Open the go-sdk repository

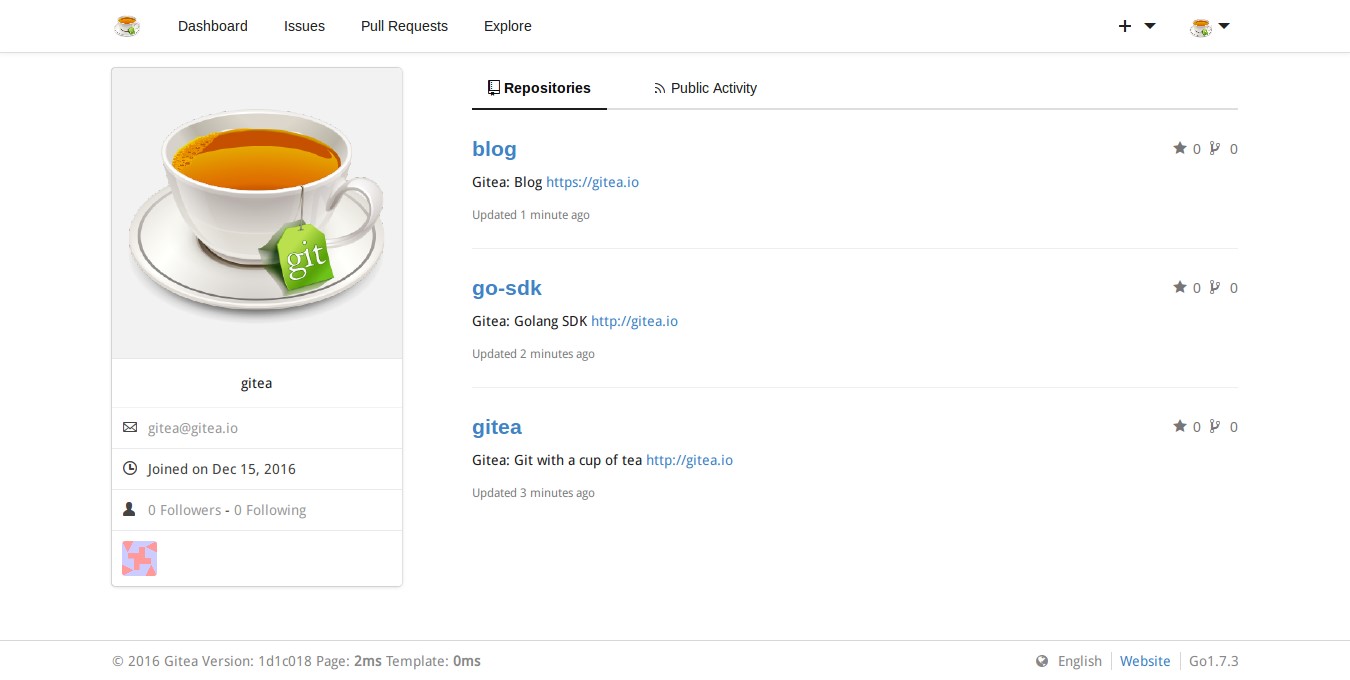coord(506,288)
